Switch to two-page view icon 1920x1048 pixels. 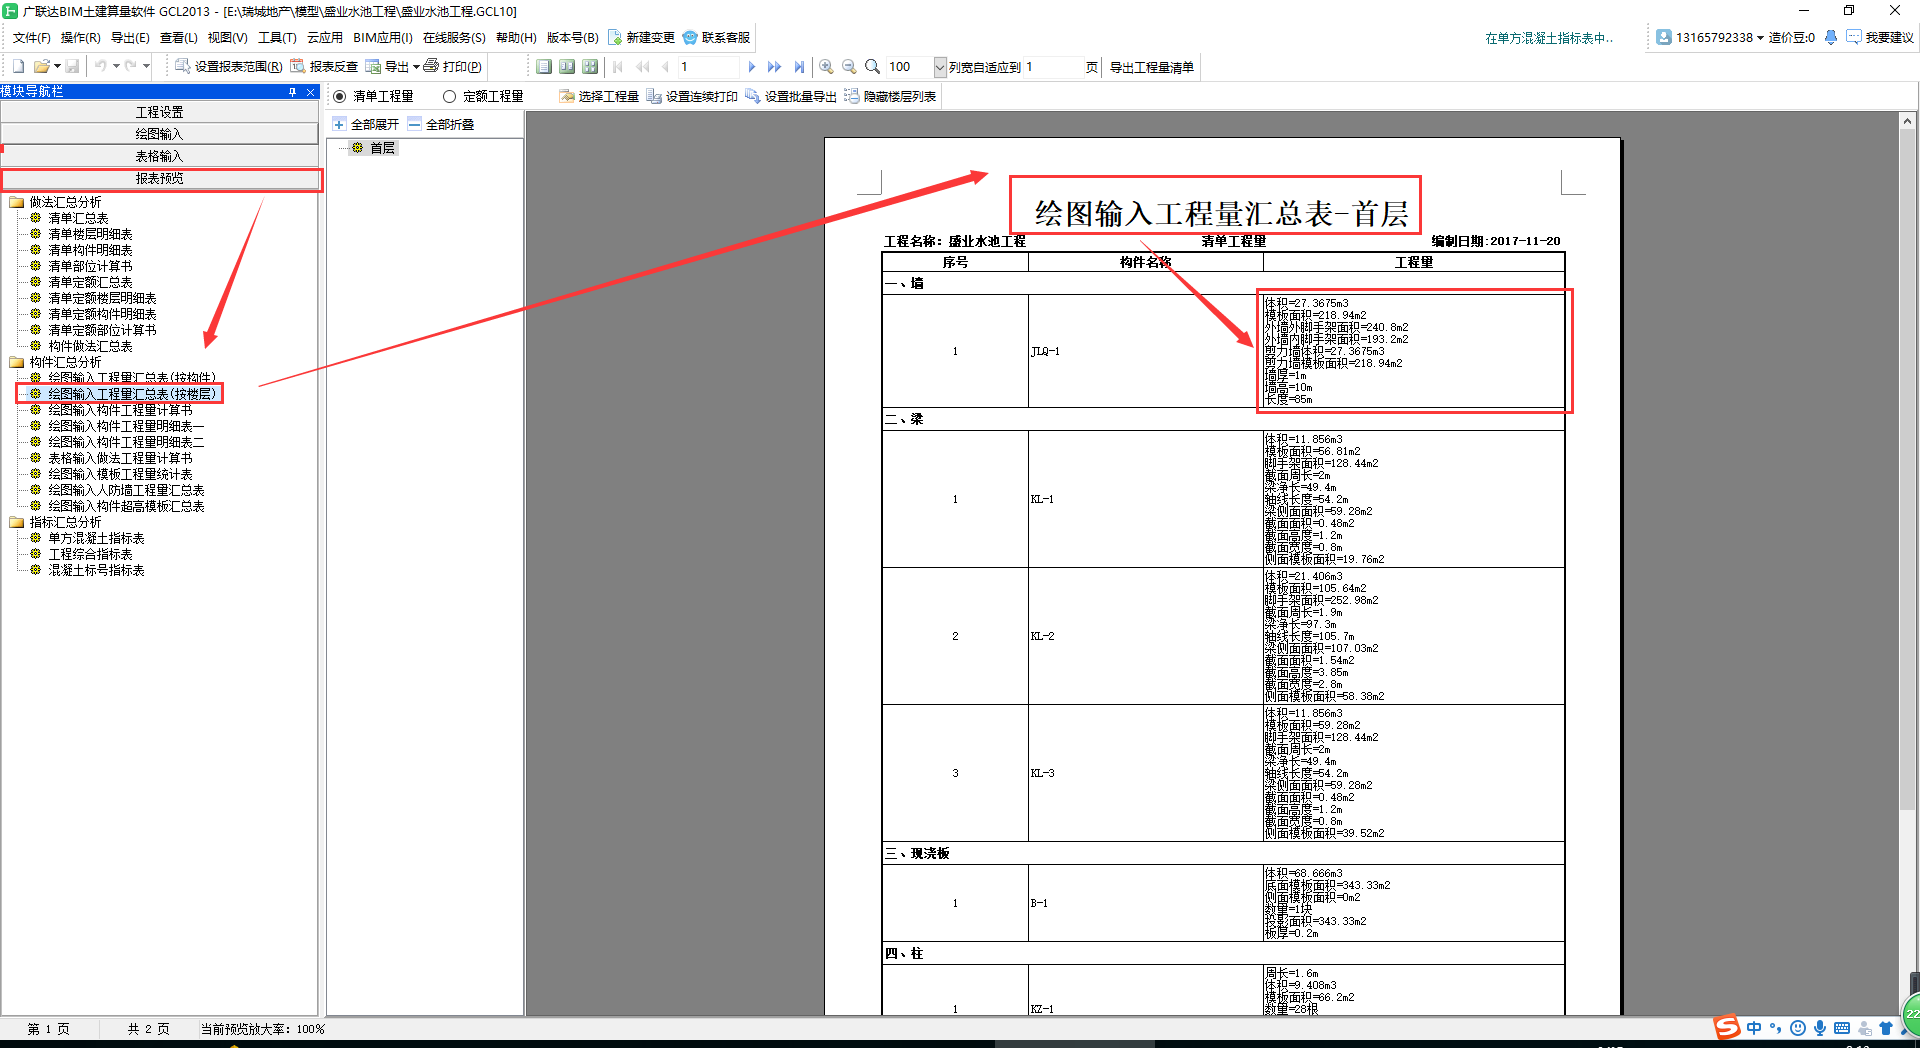tap(567, 67)
